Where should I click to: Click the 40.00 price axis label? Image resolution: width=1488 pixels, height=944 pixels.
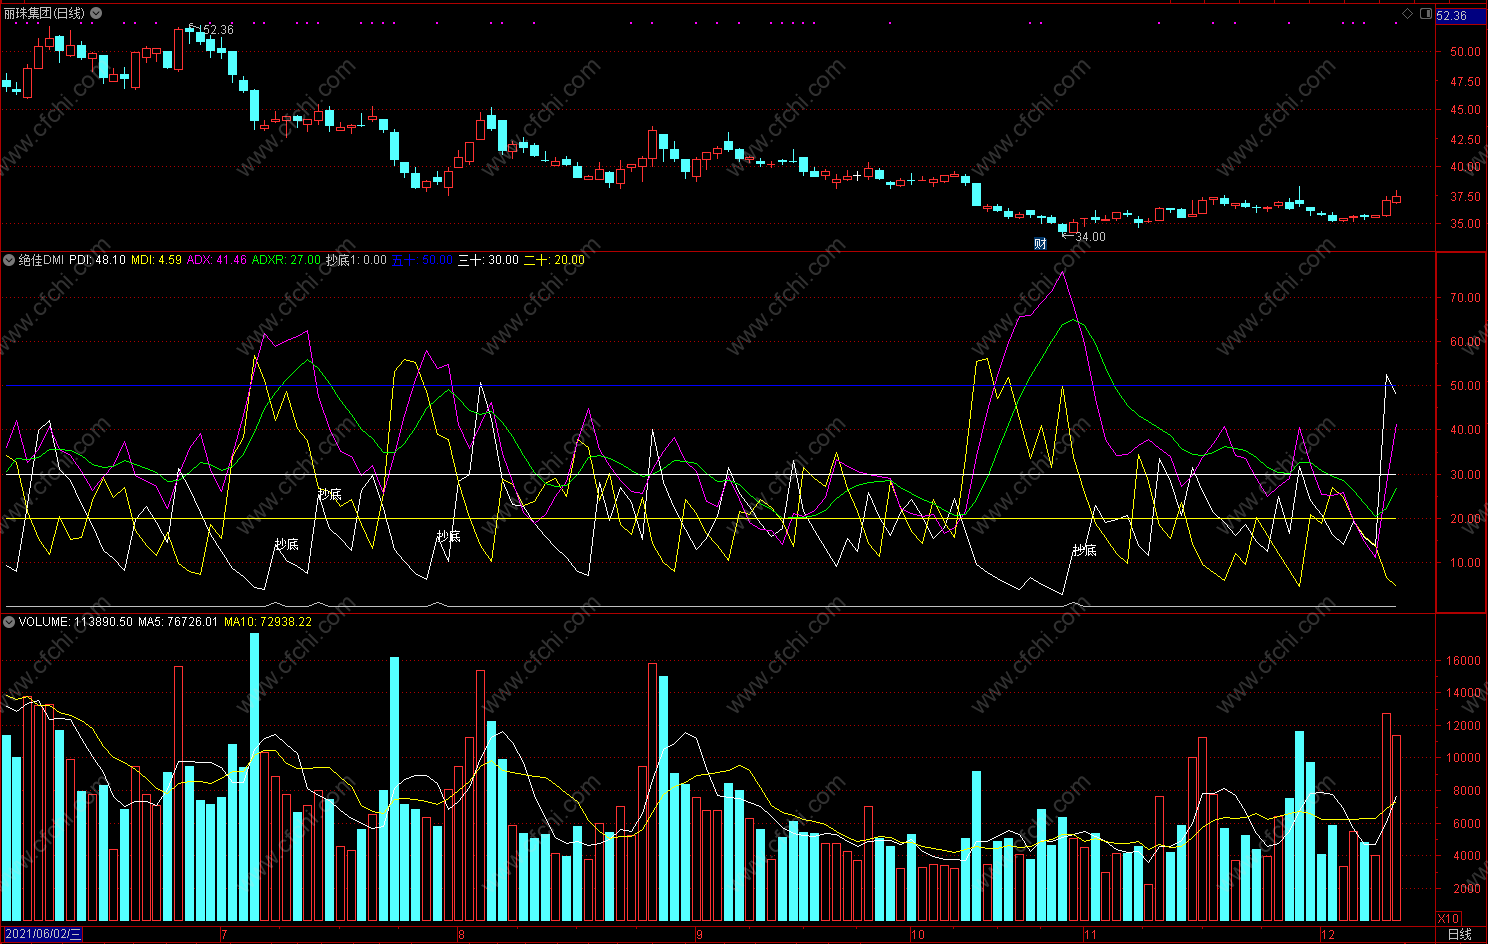tap(1465, 167)
